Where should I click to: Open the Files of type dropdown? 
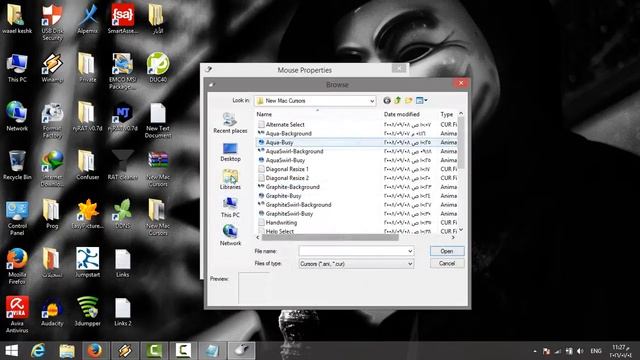click(410, 264)
